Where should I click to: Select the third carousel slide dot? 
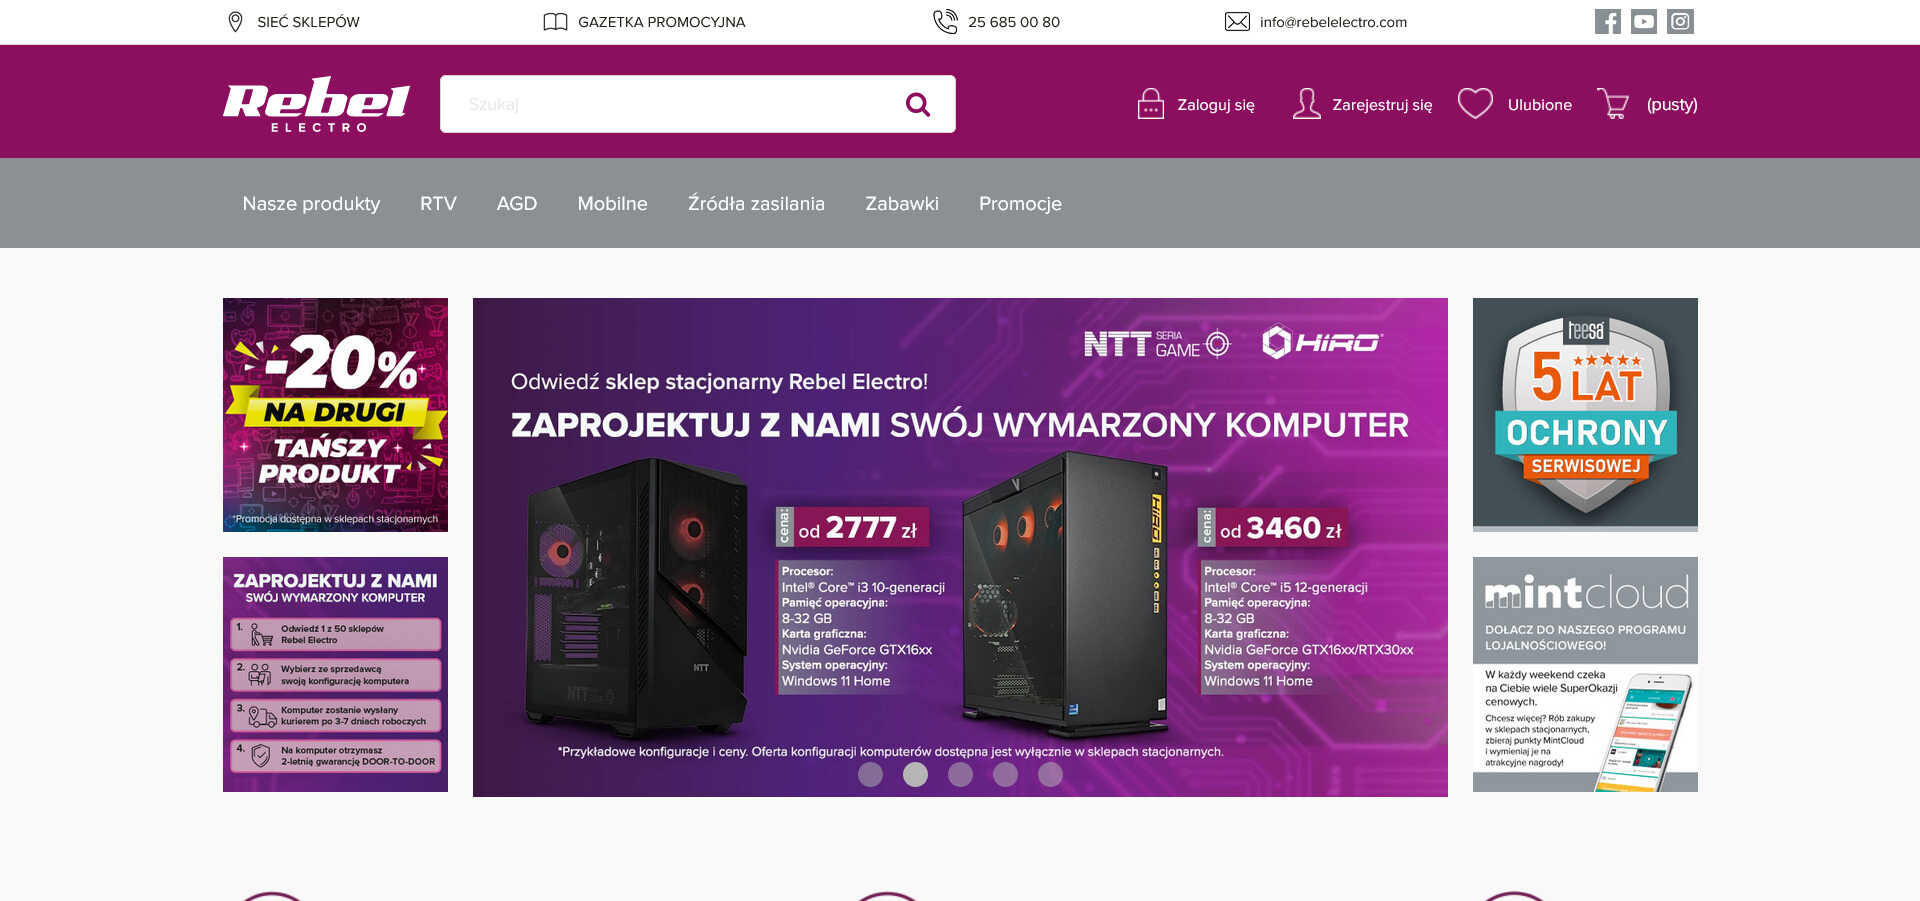[960, 774]
